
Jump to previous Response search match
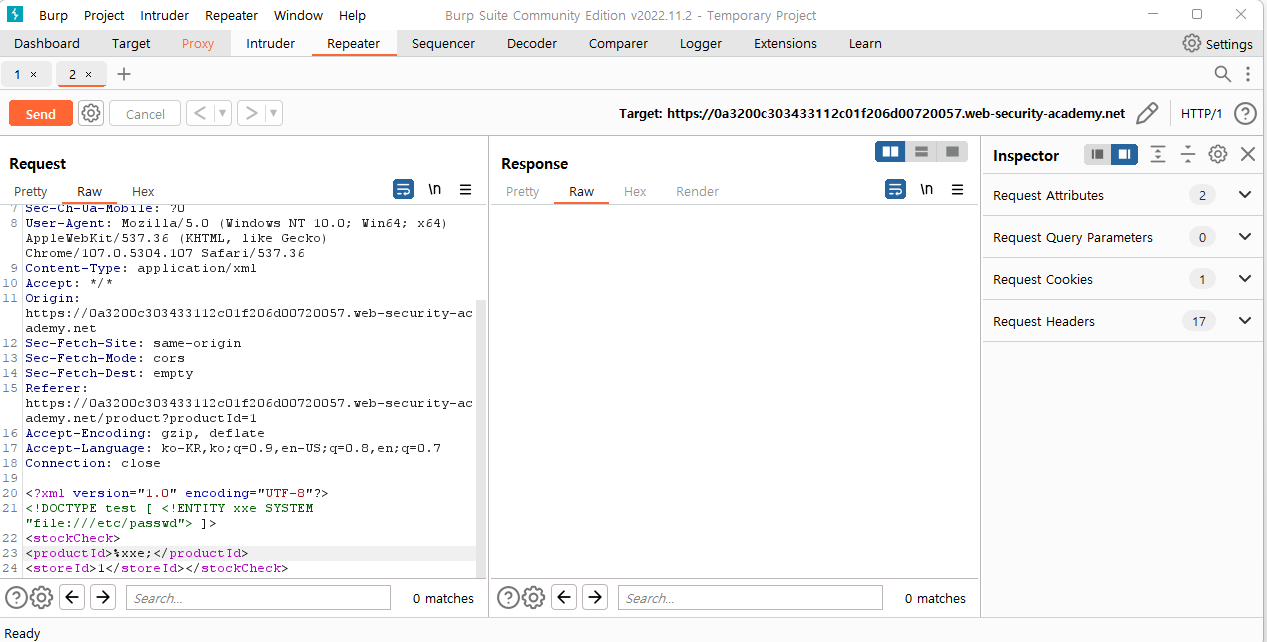tap(564, 598)
